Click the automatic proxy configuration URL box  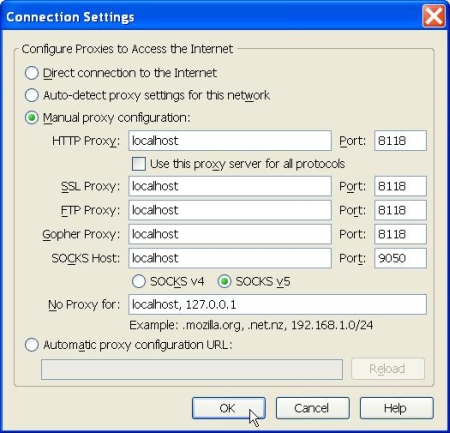tap(192, 369)
